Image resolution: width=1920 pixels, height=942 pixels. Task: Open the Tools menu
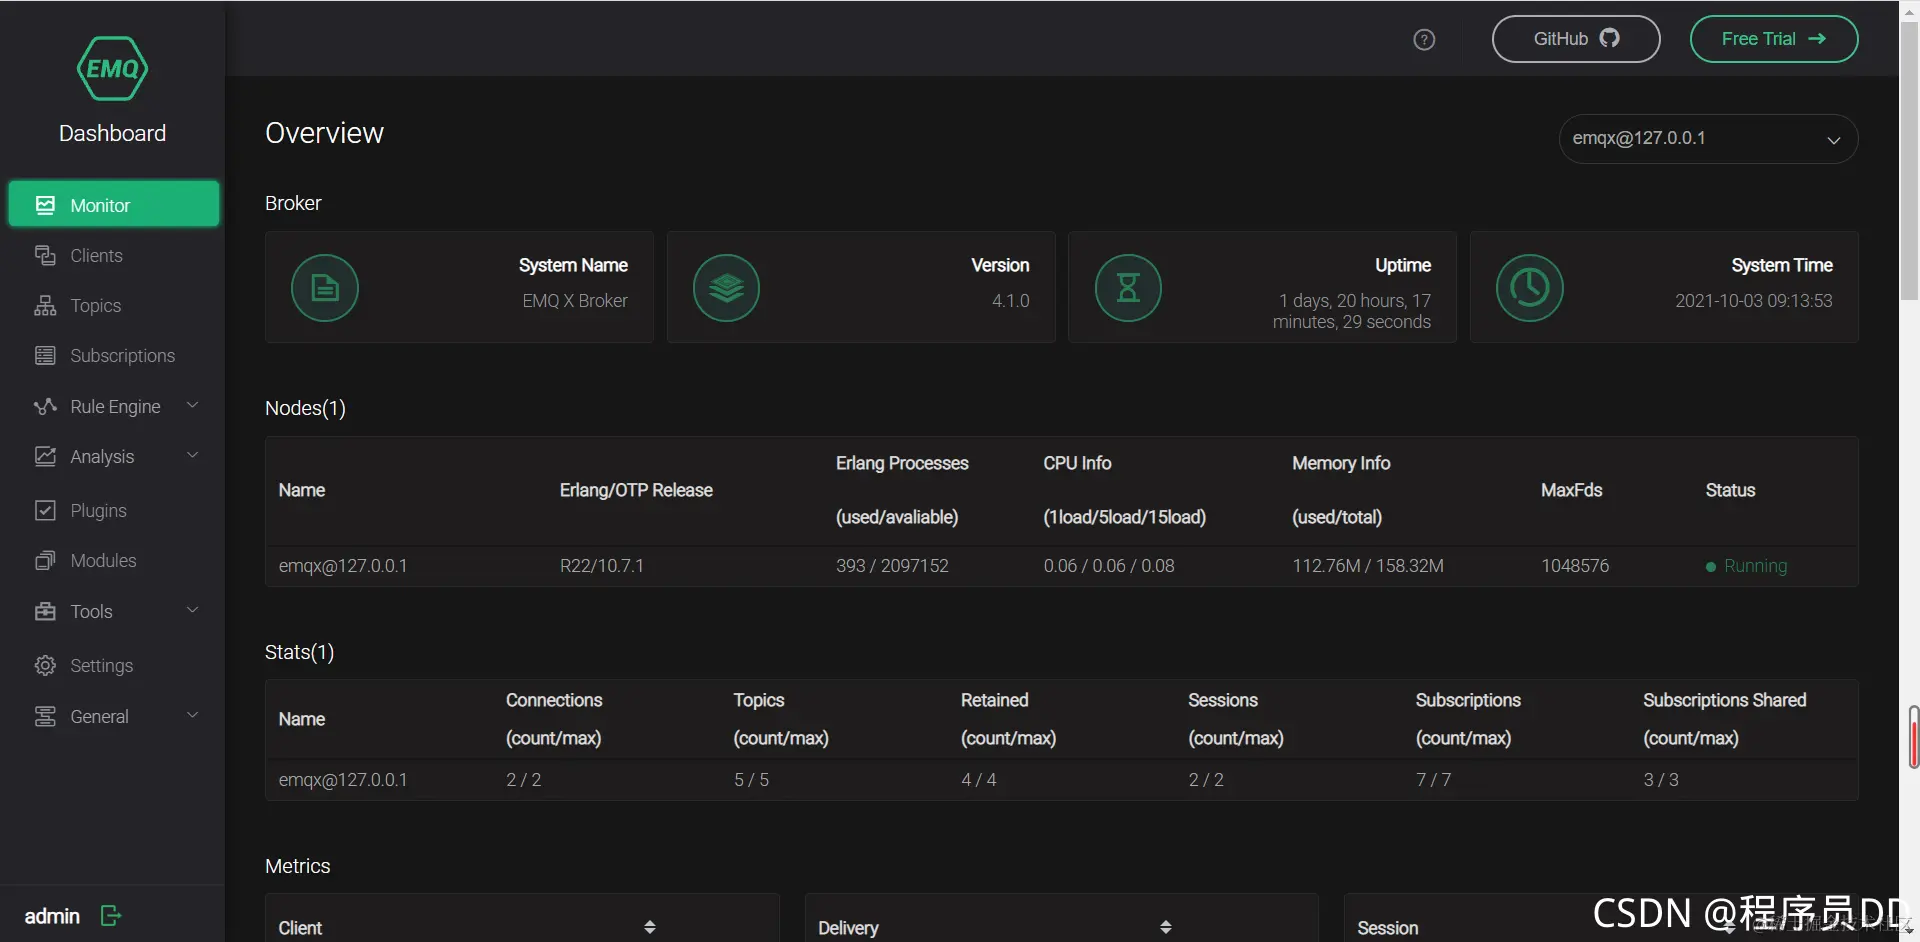click(91, 611)
